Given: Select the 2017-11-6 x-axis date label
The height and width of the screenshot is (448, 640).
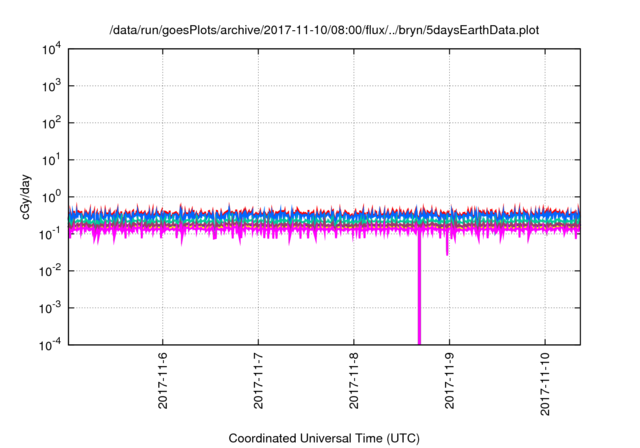Looking at the screenshot, I should [162, 381].
